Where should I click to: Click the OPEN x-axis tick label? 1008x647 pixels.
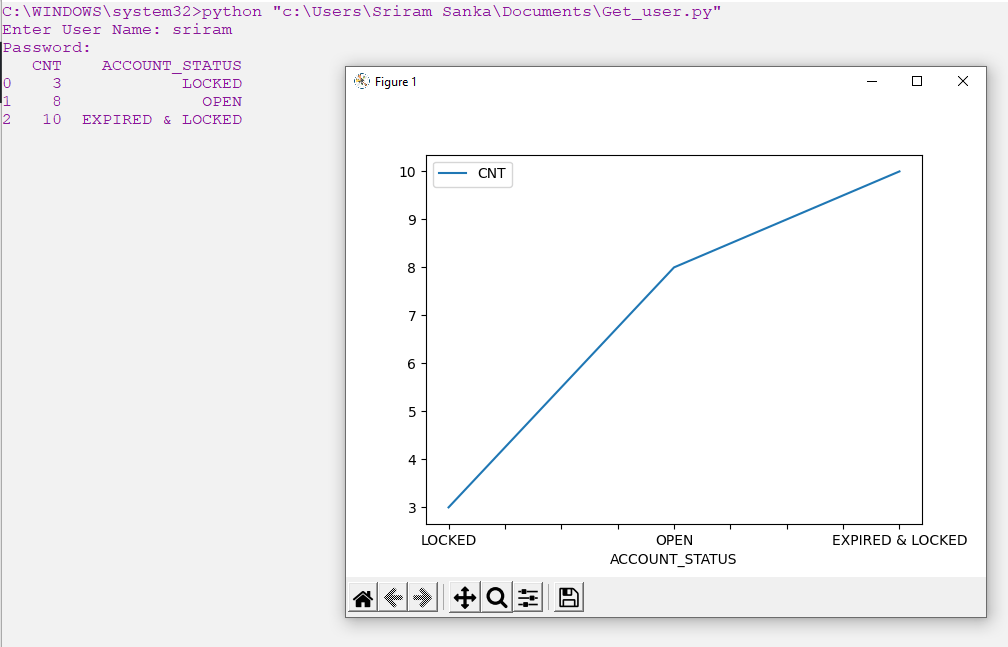[674, 540]
